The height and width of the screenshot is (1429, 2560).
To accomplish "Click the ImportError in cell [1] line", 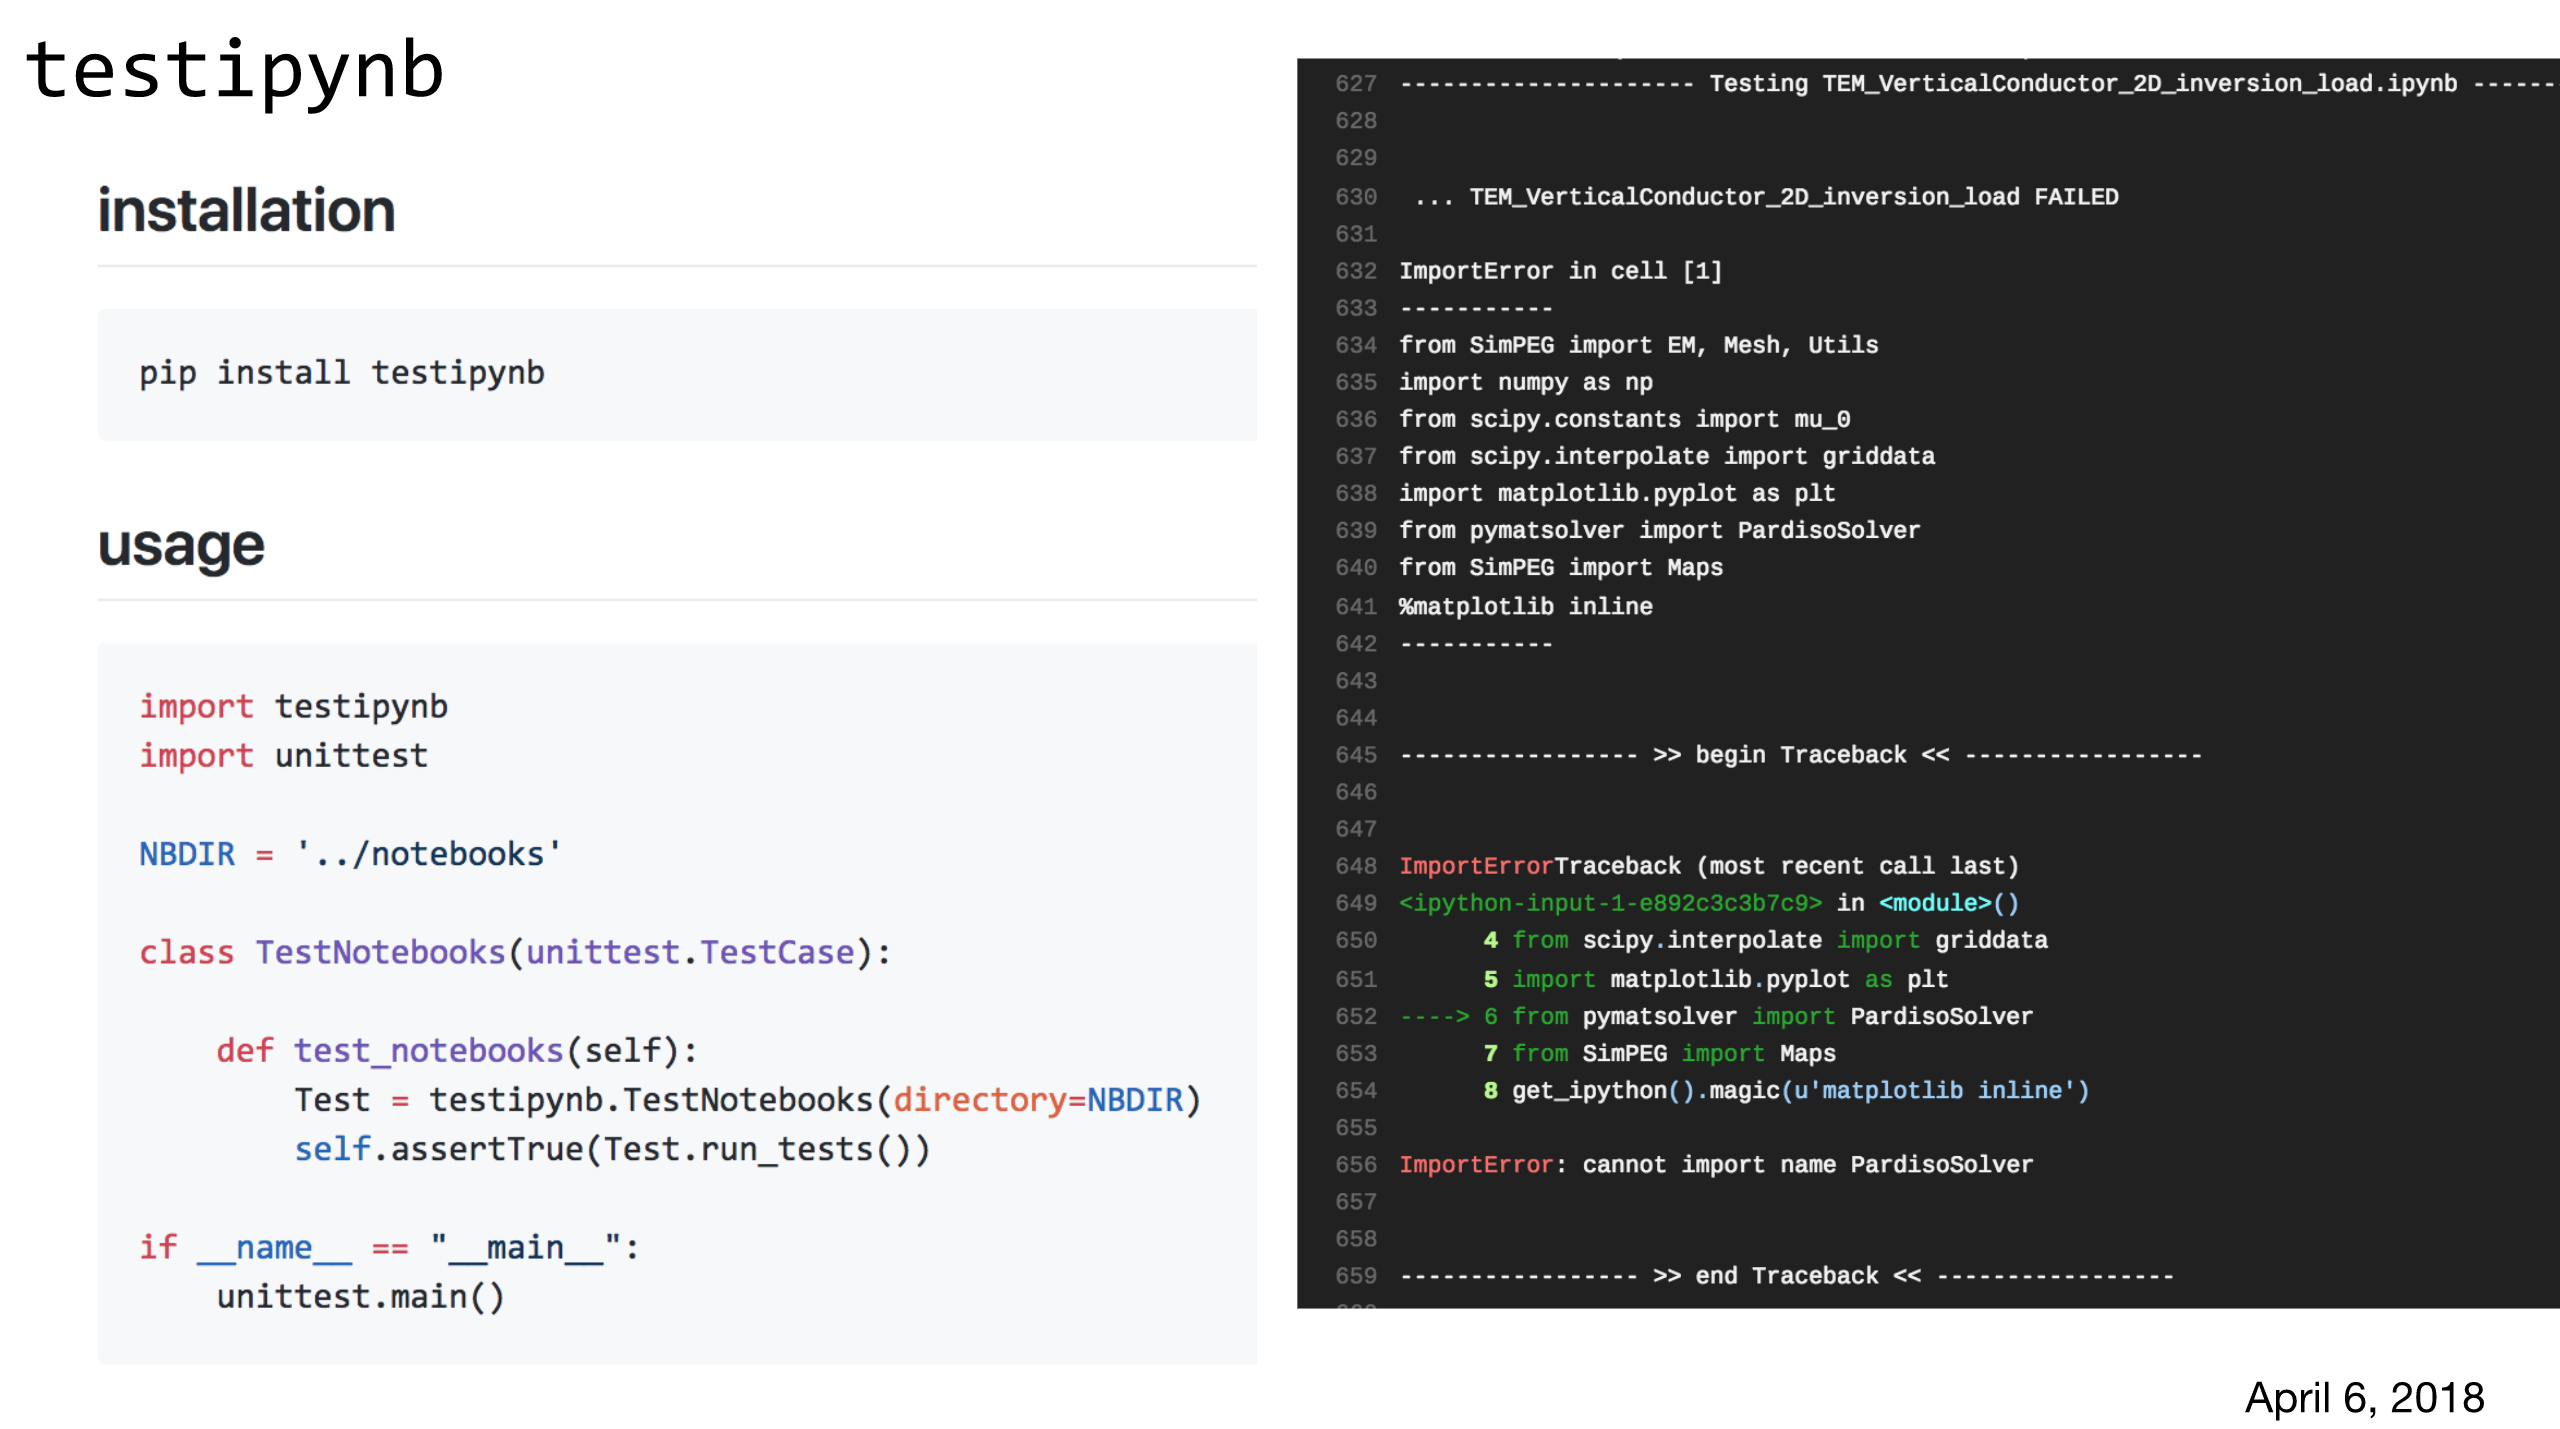I will click(x=1560, y=271).
